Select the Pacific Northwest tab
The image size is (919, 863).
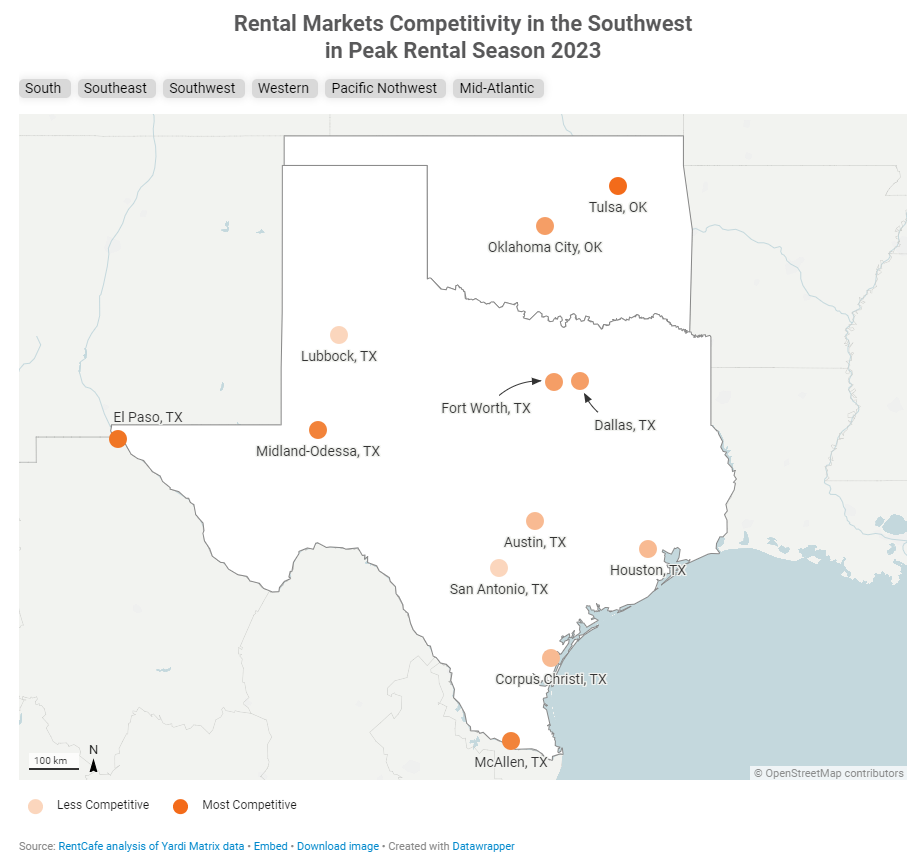coord(384,88)
